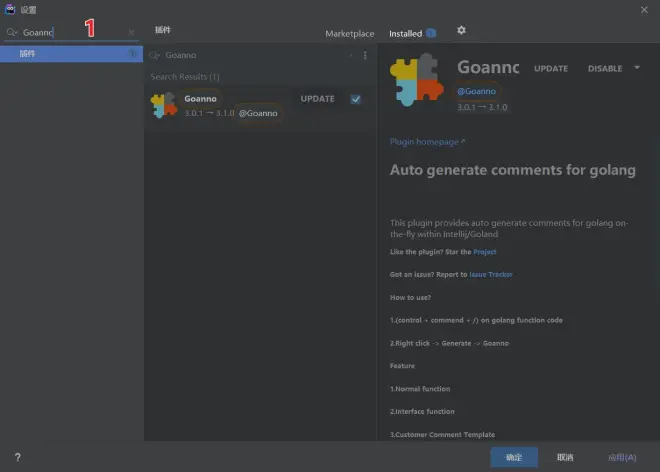This screenshot has width=660, height=472.
Task: Confirm with the 确定 button
Action: click(x=514, y=457)
